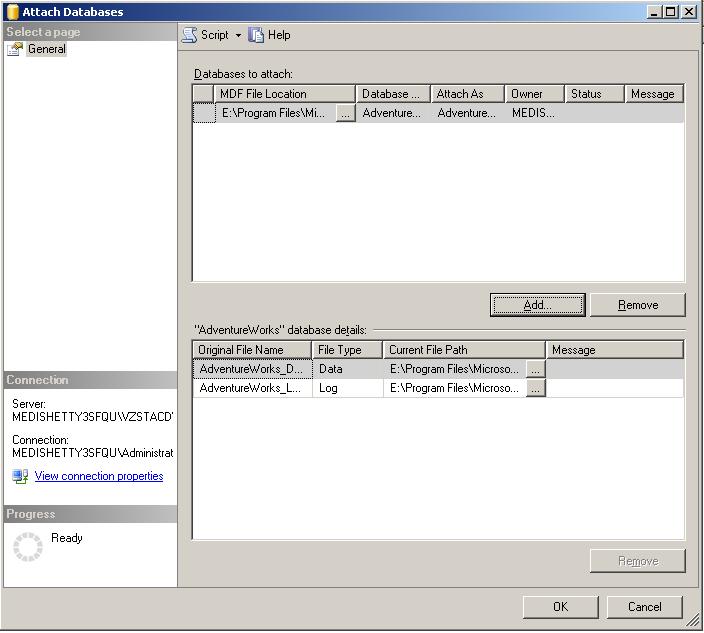The width and height of the screenshot is (704, 633).
Task: Click the Script toolbar icon
Action: [190, 35]
